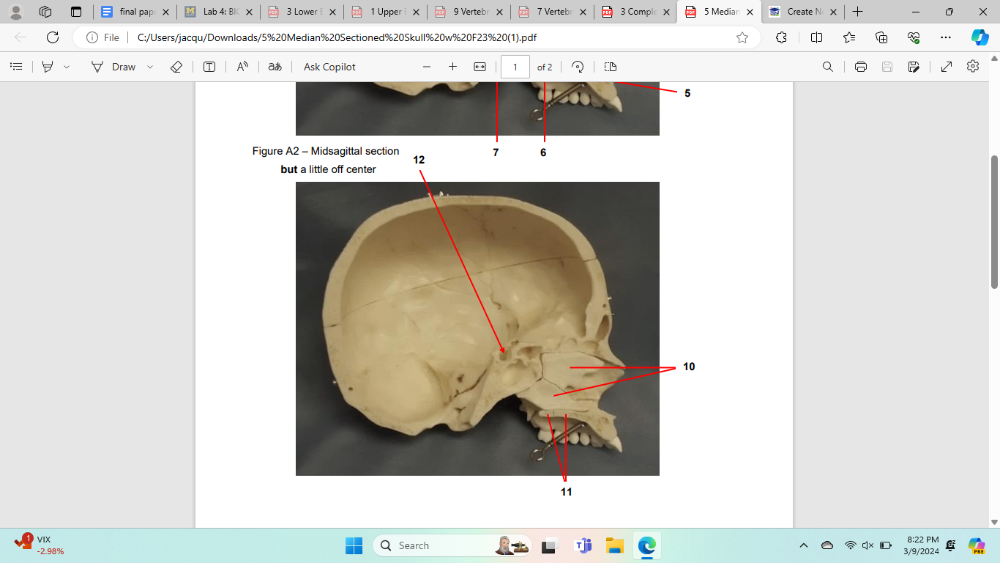Show hidden system tray icons chevron
The width and height of the screenshot is (1000, 563).
click(803, 546)
